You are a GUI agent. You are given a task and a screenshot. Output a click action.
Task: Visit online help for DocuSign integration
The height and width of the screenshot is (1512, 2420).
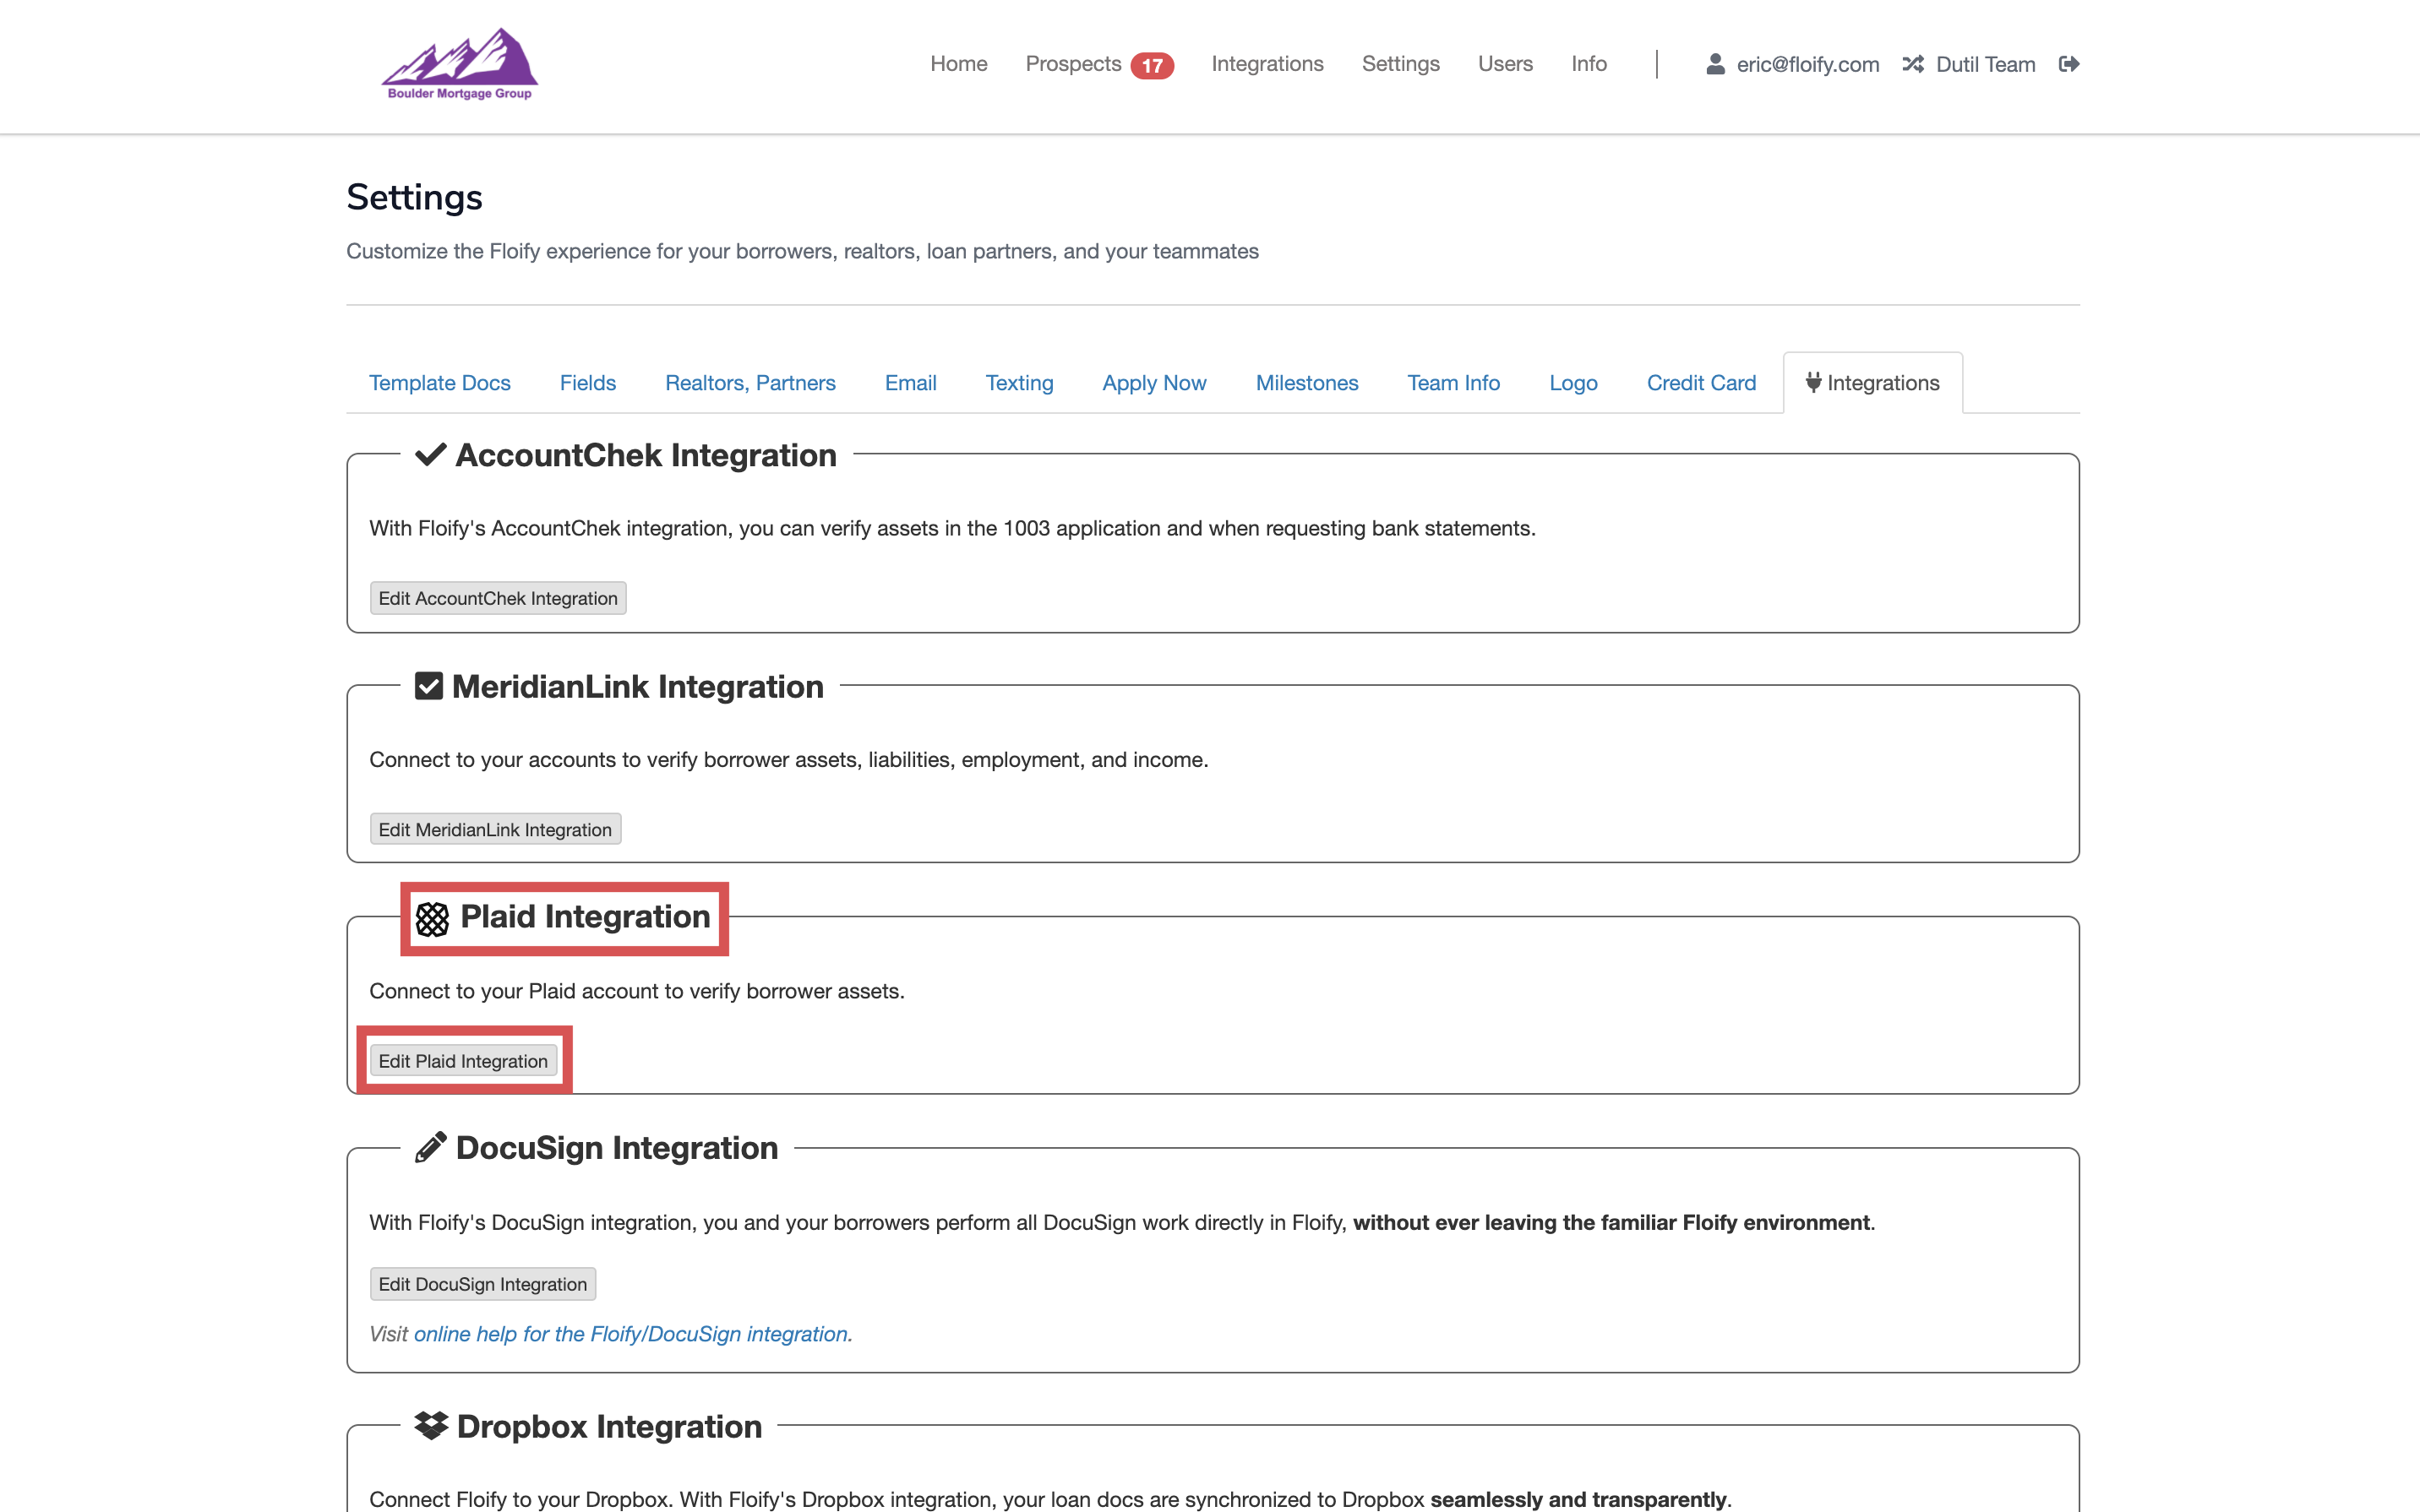tap(629, 1333)
